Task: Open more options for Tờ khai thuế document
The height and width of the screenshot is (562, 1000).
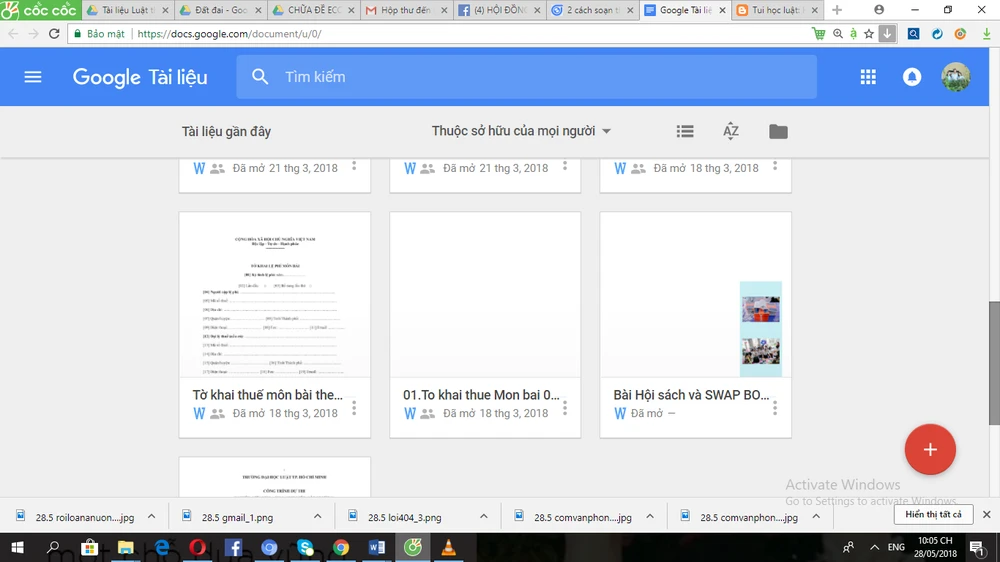Action: (354, 409)
